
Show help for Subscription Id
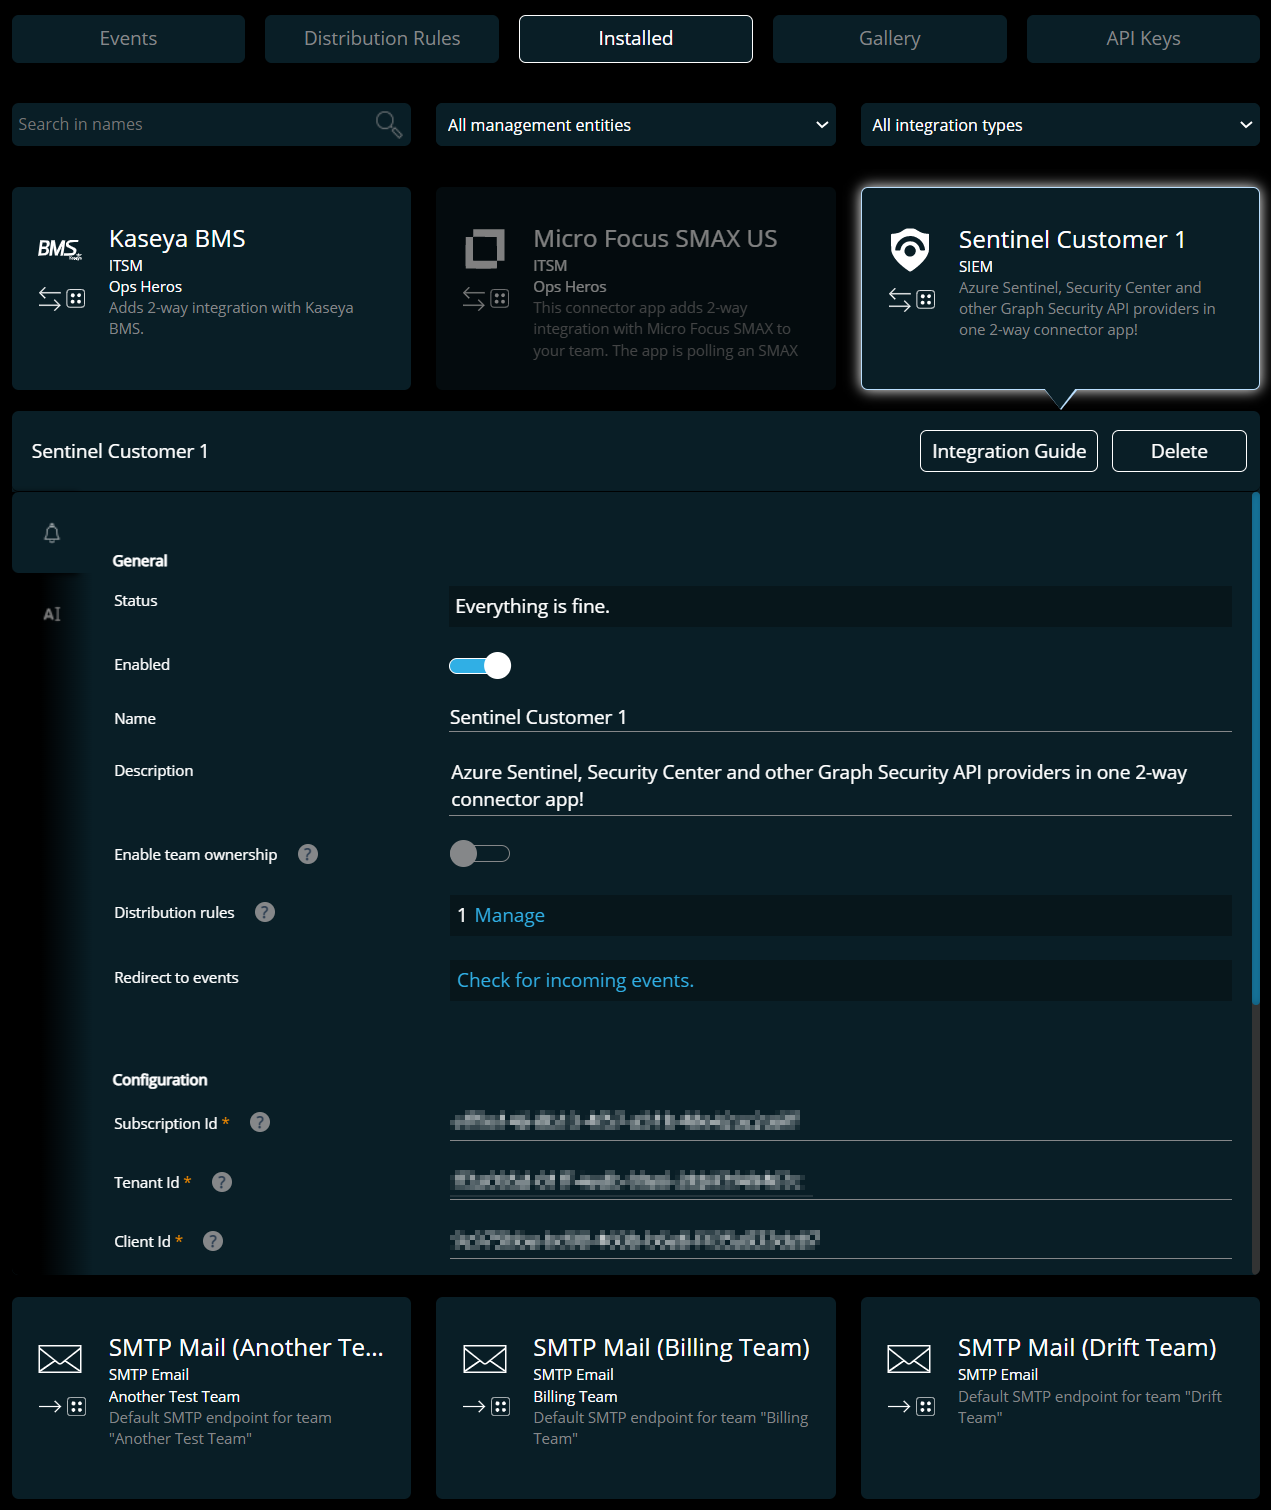click(260, 1122)
